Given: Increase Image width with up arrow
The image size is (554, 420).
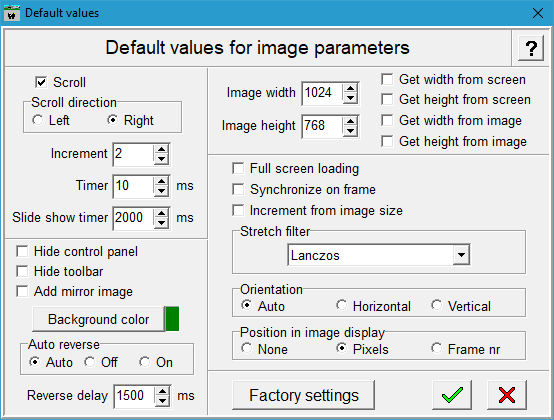Looking at the screenshot, I should [x=350, y=89].
